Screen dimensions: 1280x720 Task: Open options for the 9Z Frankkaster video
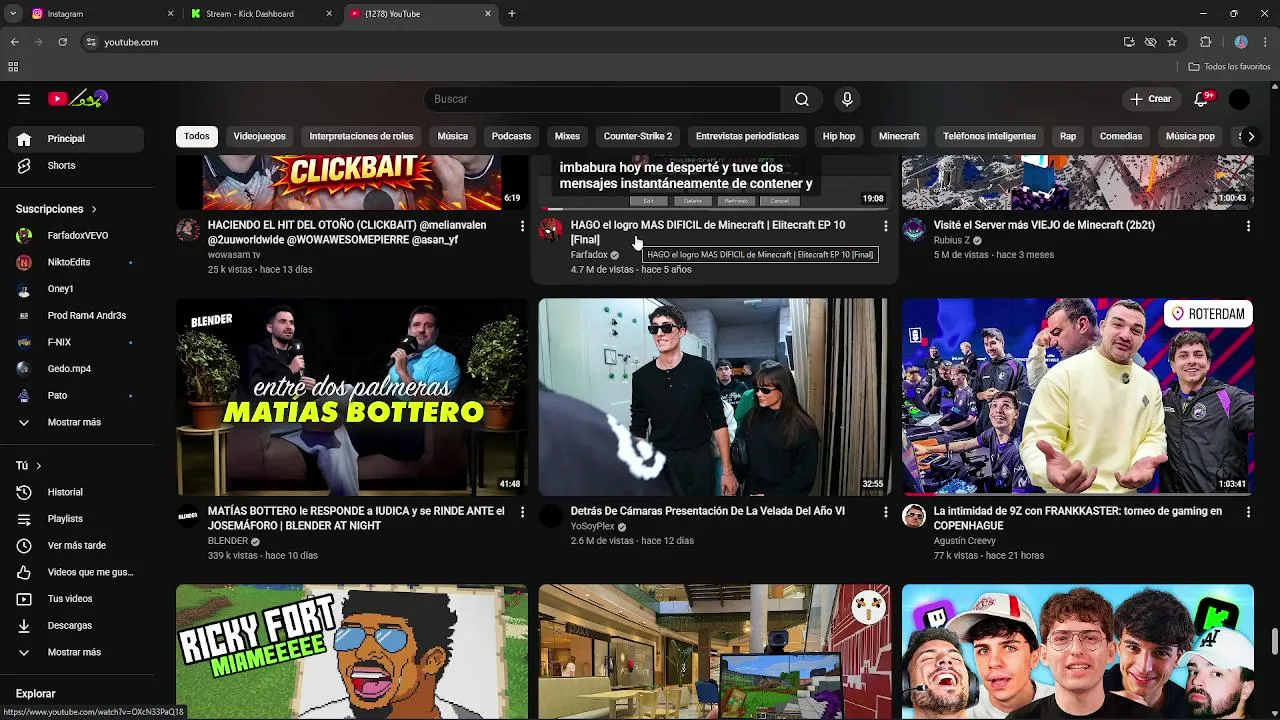(x=1247, y=512)
